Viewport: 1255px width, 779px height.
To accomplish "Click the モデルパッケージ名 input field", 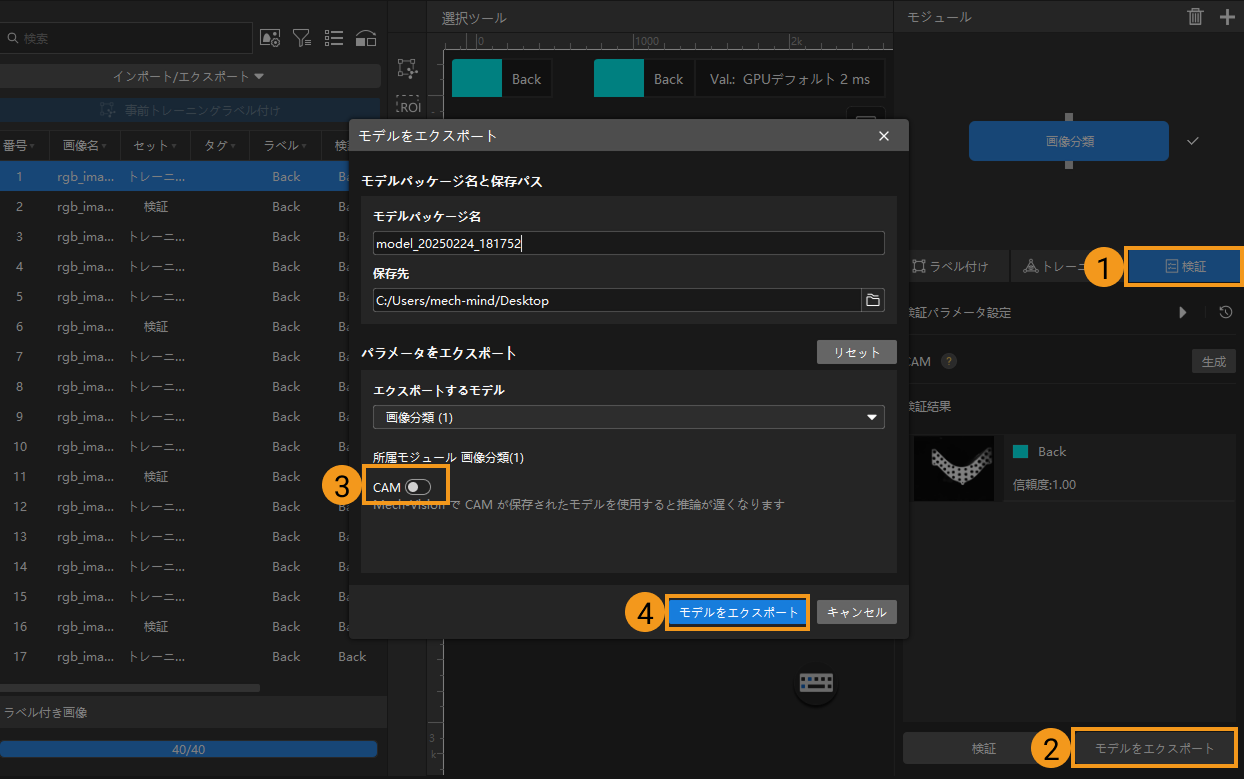I will (x=628, y=243).
